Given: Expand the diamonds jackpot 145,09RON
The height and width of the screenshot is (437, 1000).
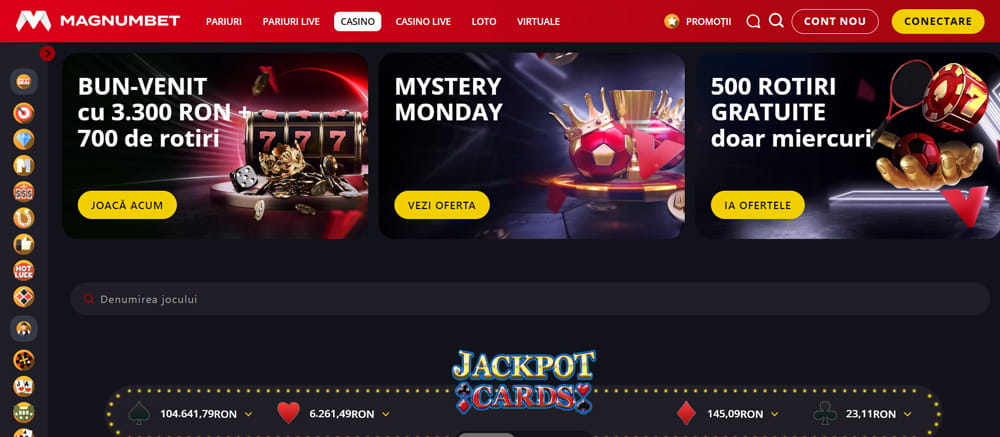Looking at the screenshot, I should pos(774,414).
